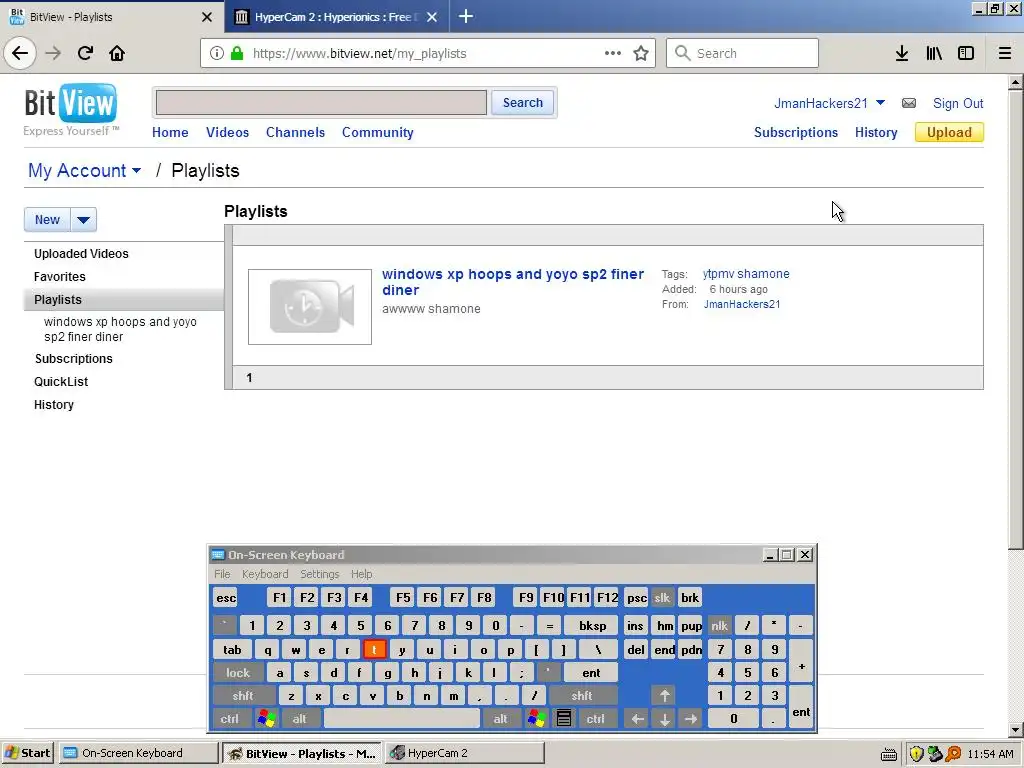Click the context menu key on On-Screen Keyboard
Screen dimensions: 1024x768
(564, 718)
